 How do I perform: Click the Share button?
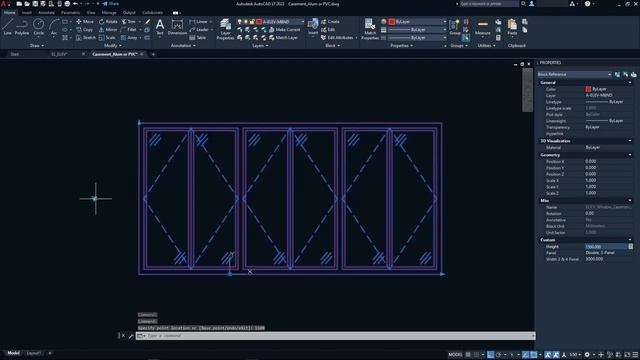coord(110,4)
